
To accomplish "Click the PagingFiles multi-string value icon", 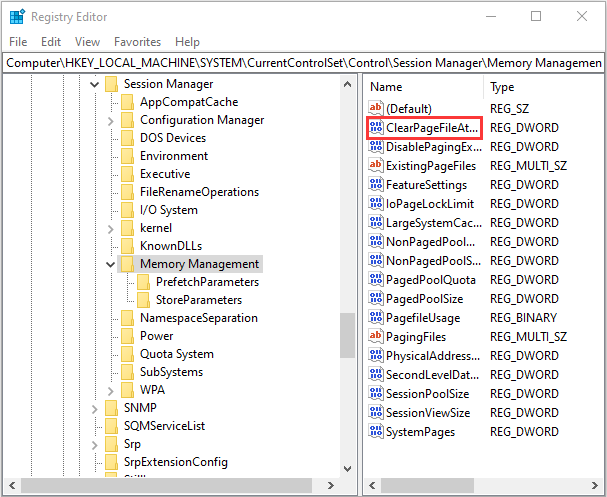I will click(376, 337).
